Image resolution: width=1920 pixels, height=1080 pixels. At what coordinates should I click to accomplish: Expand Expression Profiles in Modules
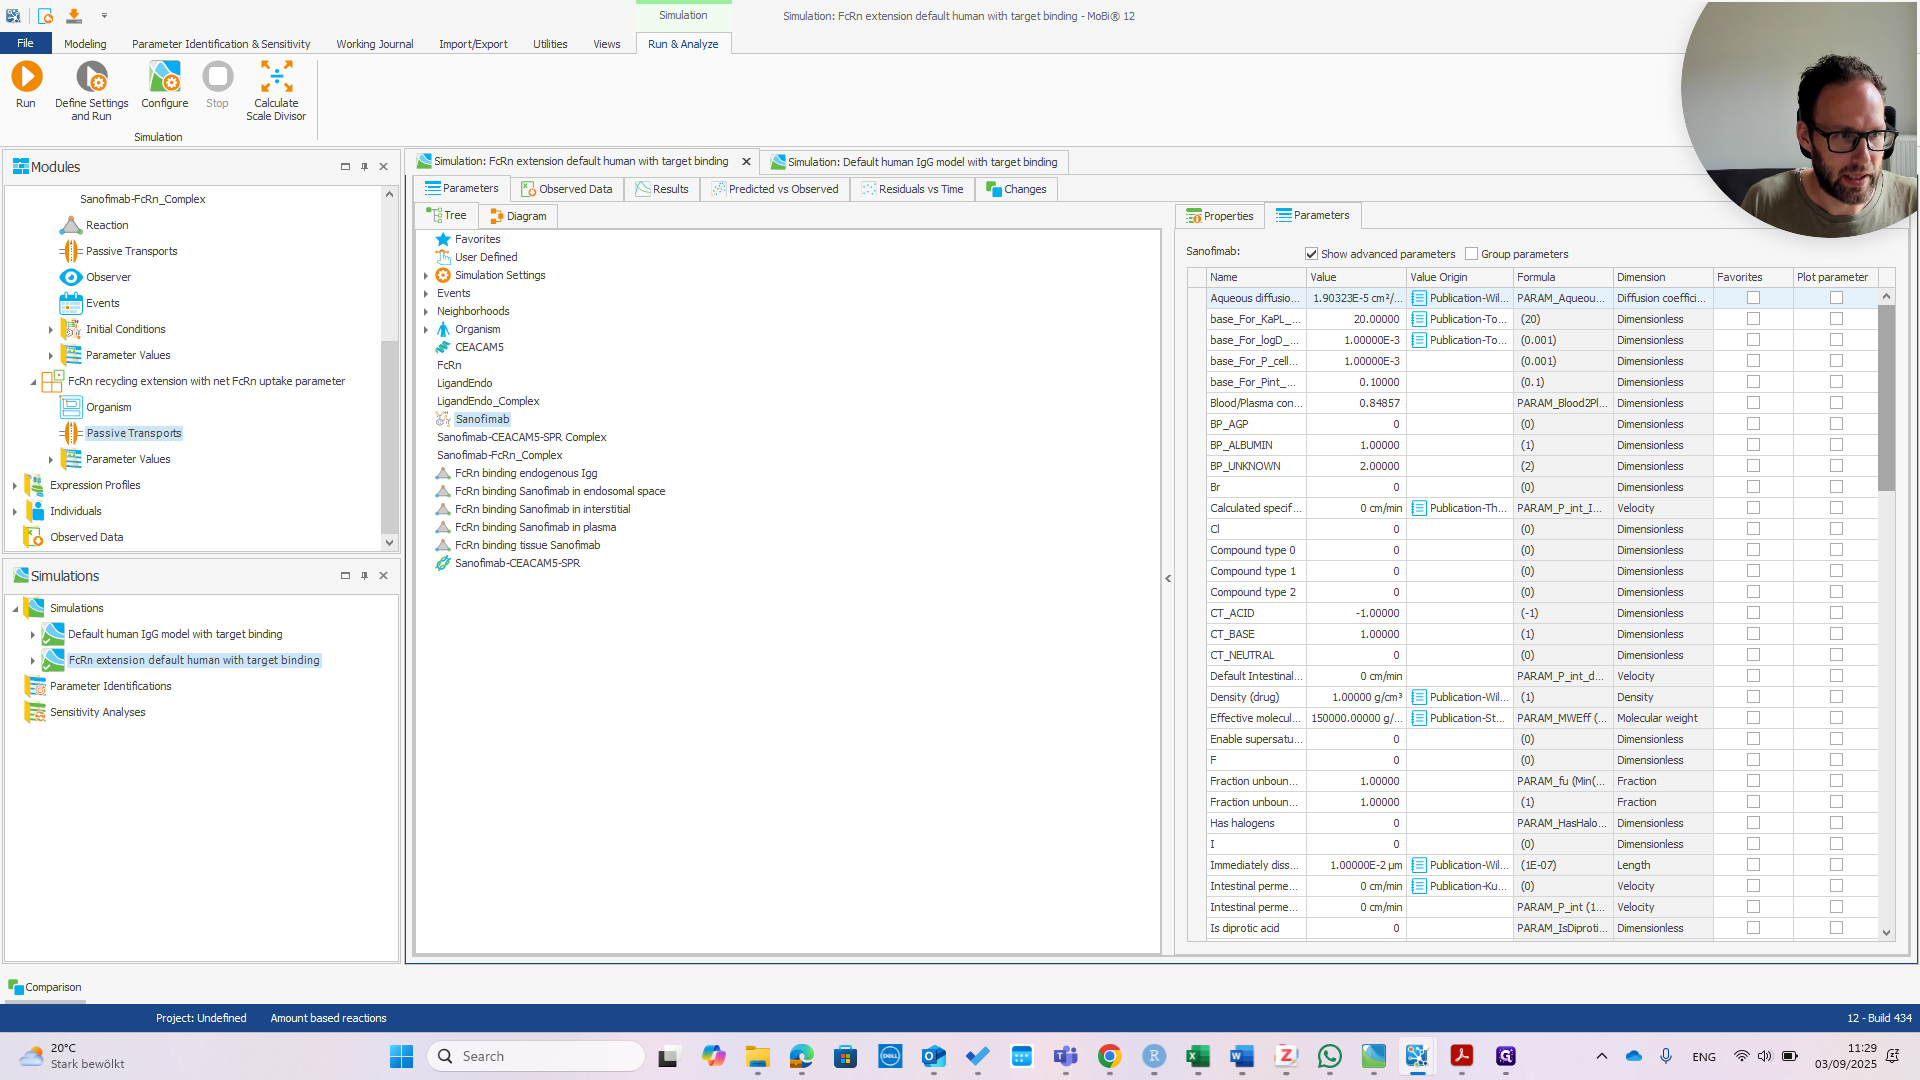click(14, 485)
